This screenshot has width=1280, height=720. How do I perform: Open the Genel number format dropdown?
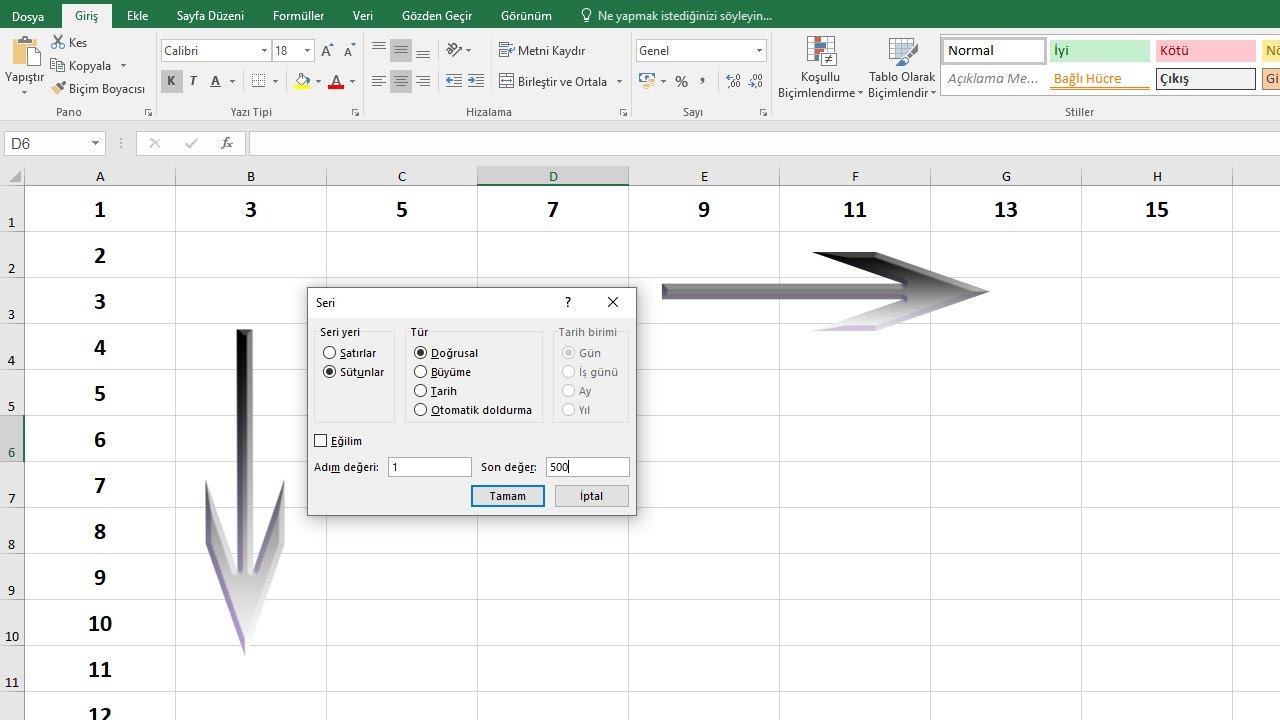[759, 51]
